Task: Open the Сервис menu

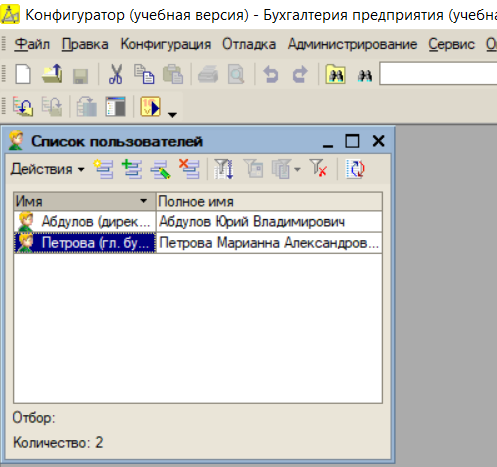Action: 451,44
